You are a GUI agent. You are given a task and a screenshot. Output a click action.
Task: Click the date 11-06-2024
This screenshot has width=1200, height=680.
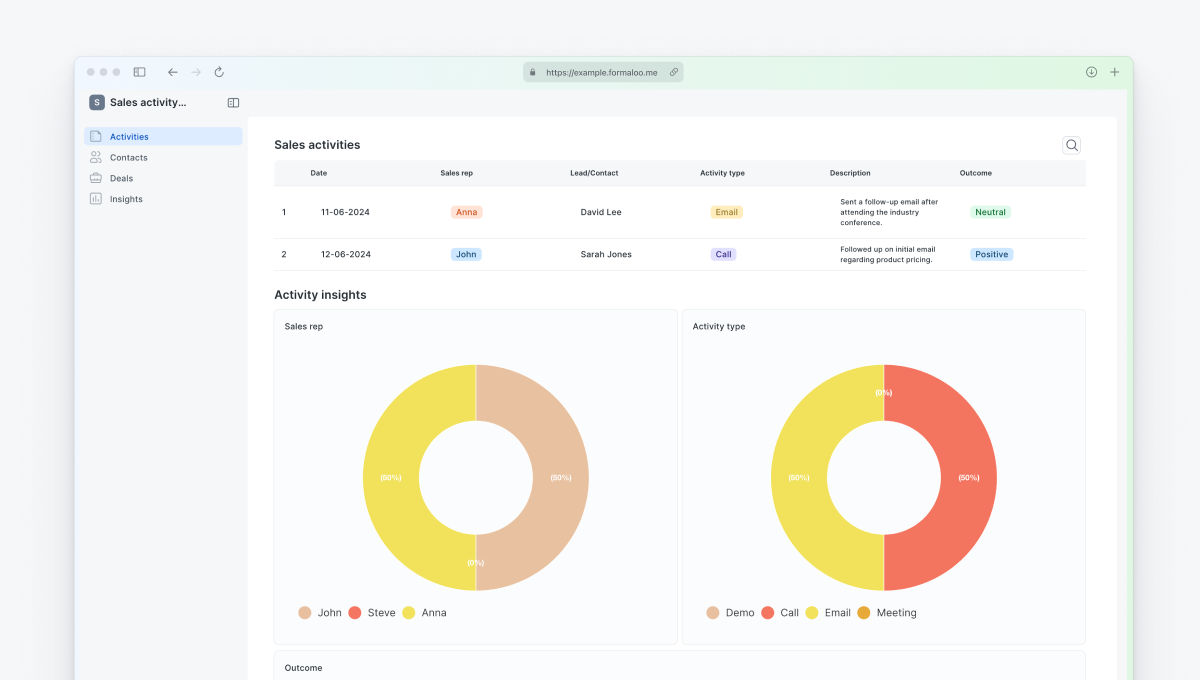tap(346, 212)
